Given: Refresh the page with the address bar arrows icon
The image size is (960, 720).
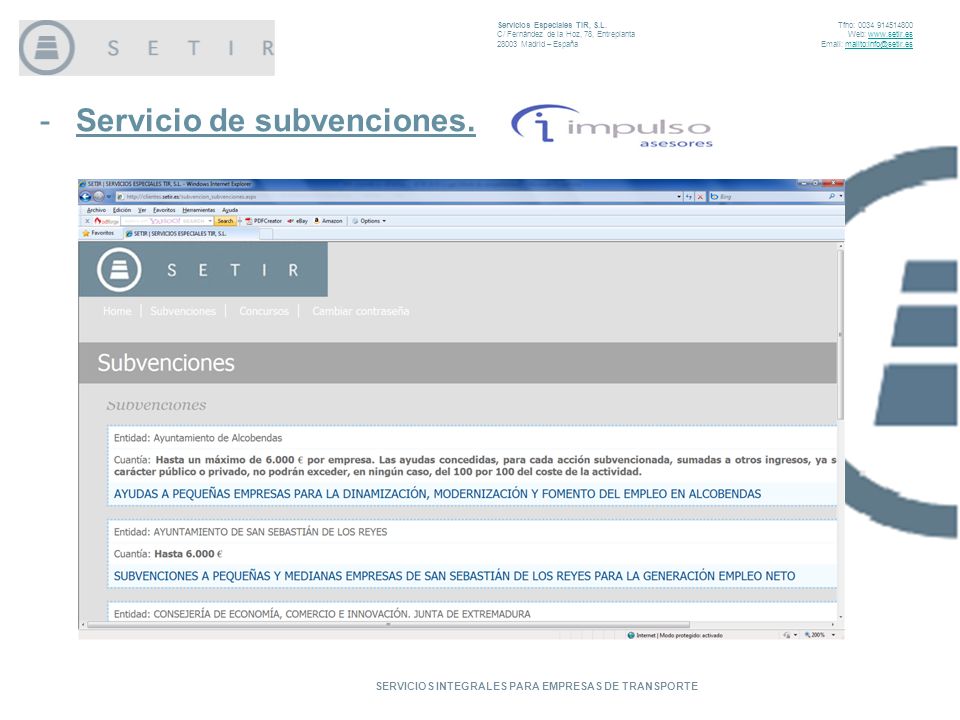Looking at the screenshot, I should [x=689, y=197].
